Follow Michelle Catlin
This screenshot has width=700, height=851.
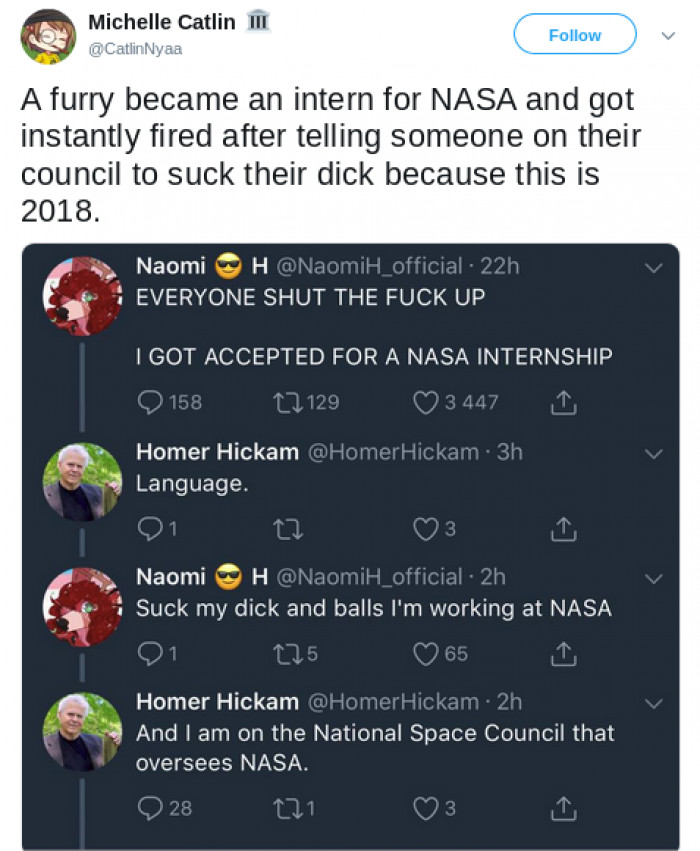point(574,35)
